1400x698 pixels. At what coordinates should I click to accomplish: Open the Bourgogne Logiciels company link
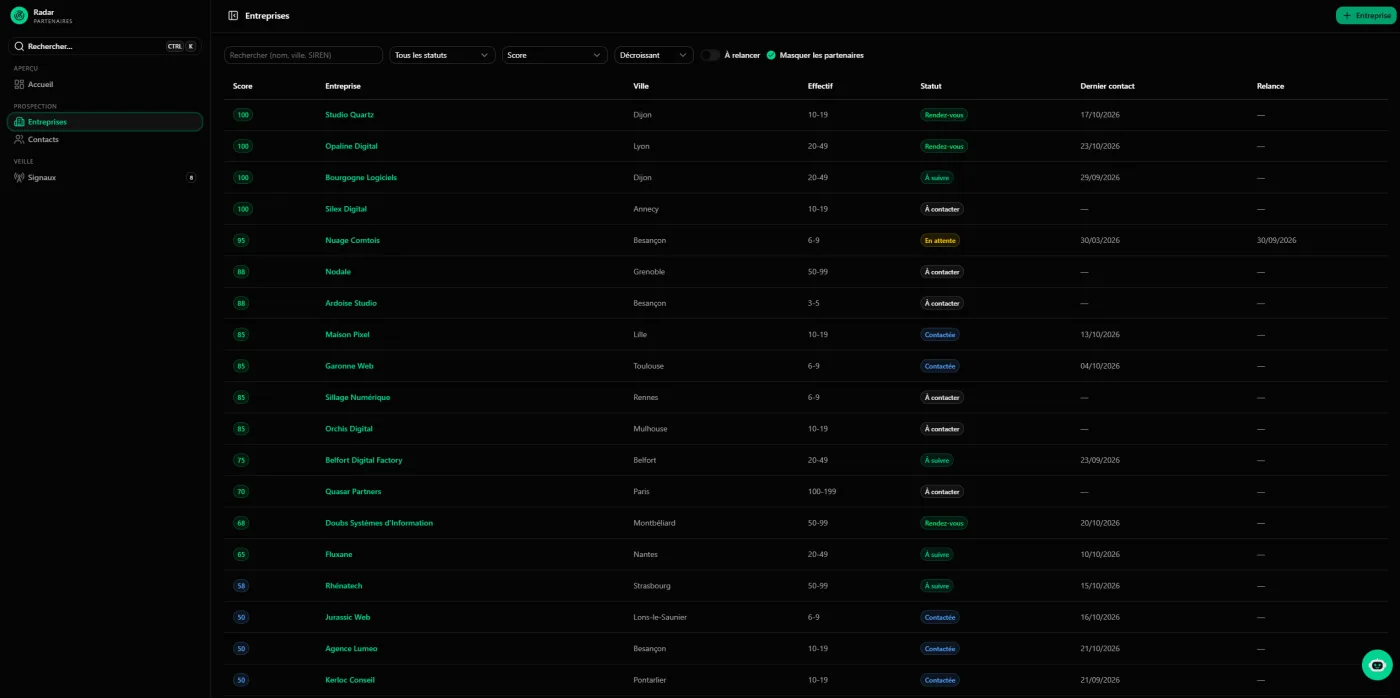tap(361, 178)
